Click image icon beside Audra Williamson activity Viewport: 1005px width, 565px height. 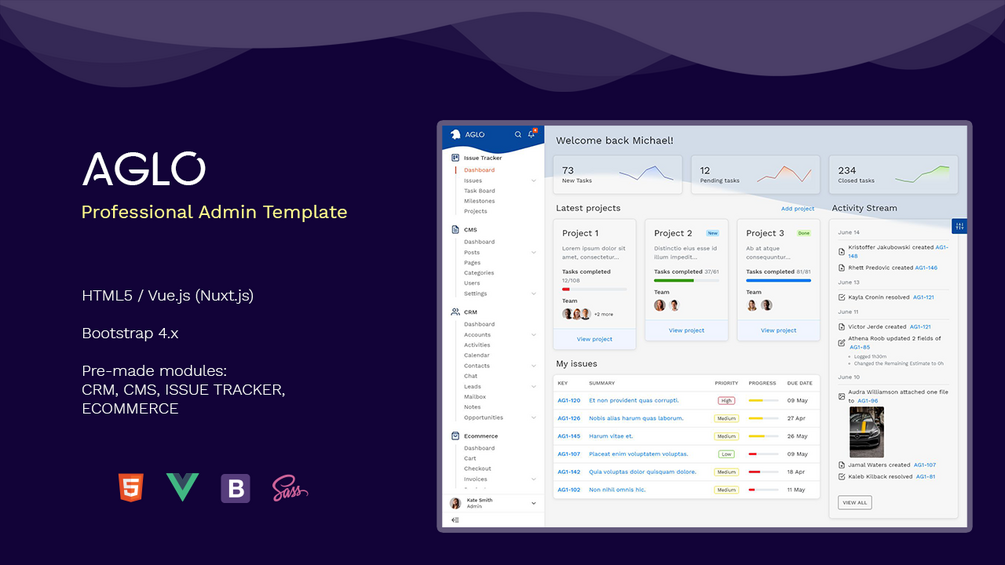click(842, 397)
